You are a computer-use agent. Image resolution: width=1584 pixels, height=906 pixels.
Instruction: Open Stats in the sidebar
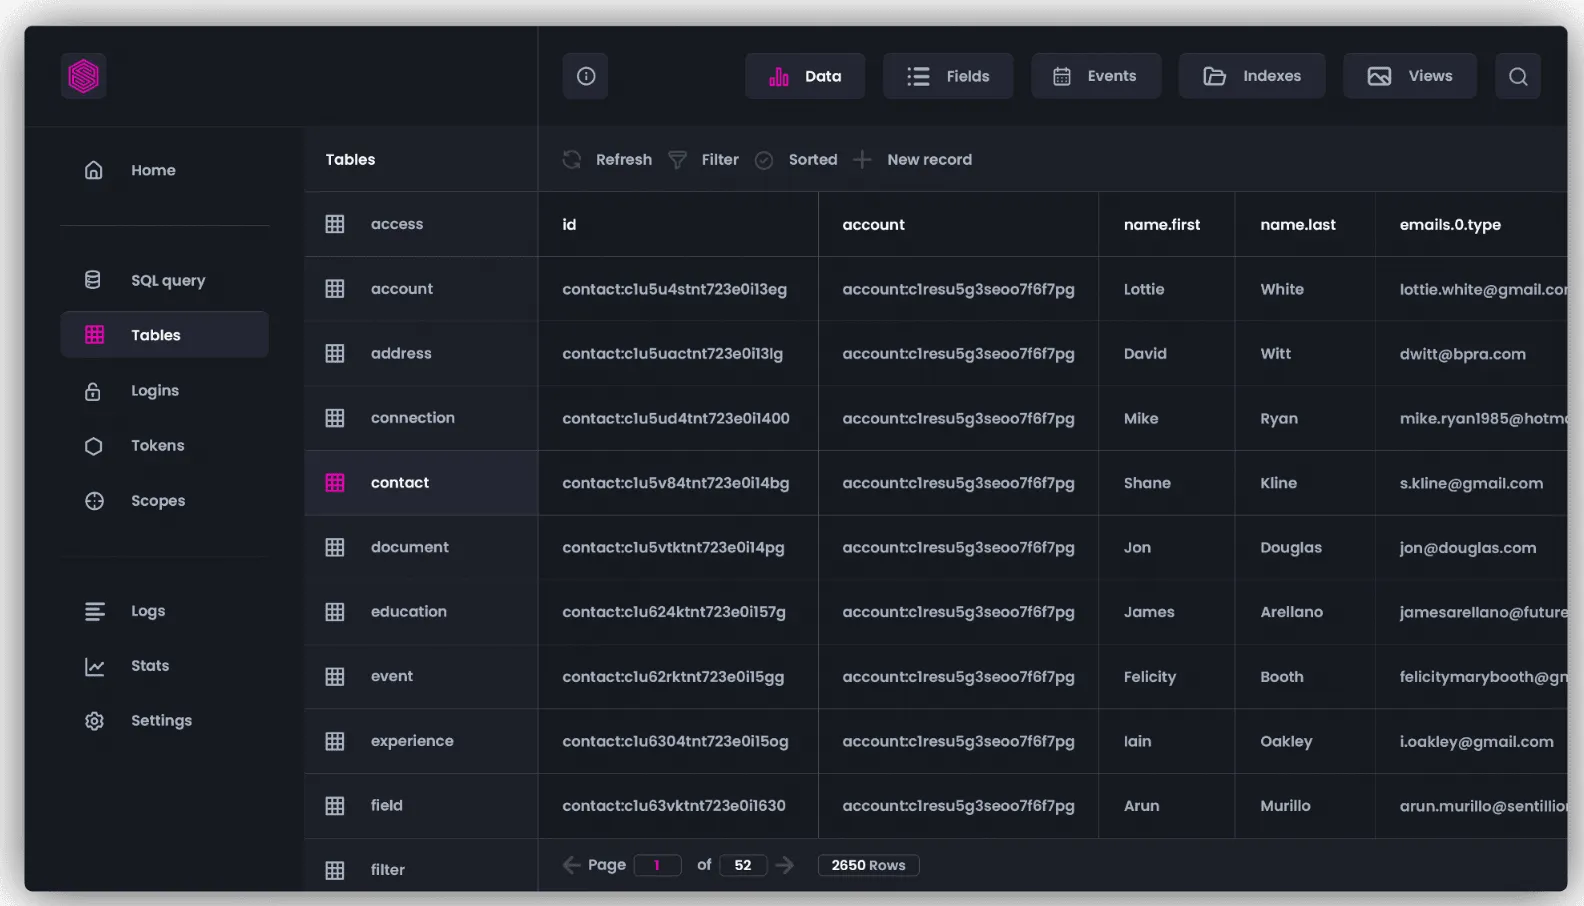tap(150, 666)
